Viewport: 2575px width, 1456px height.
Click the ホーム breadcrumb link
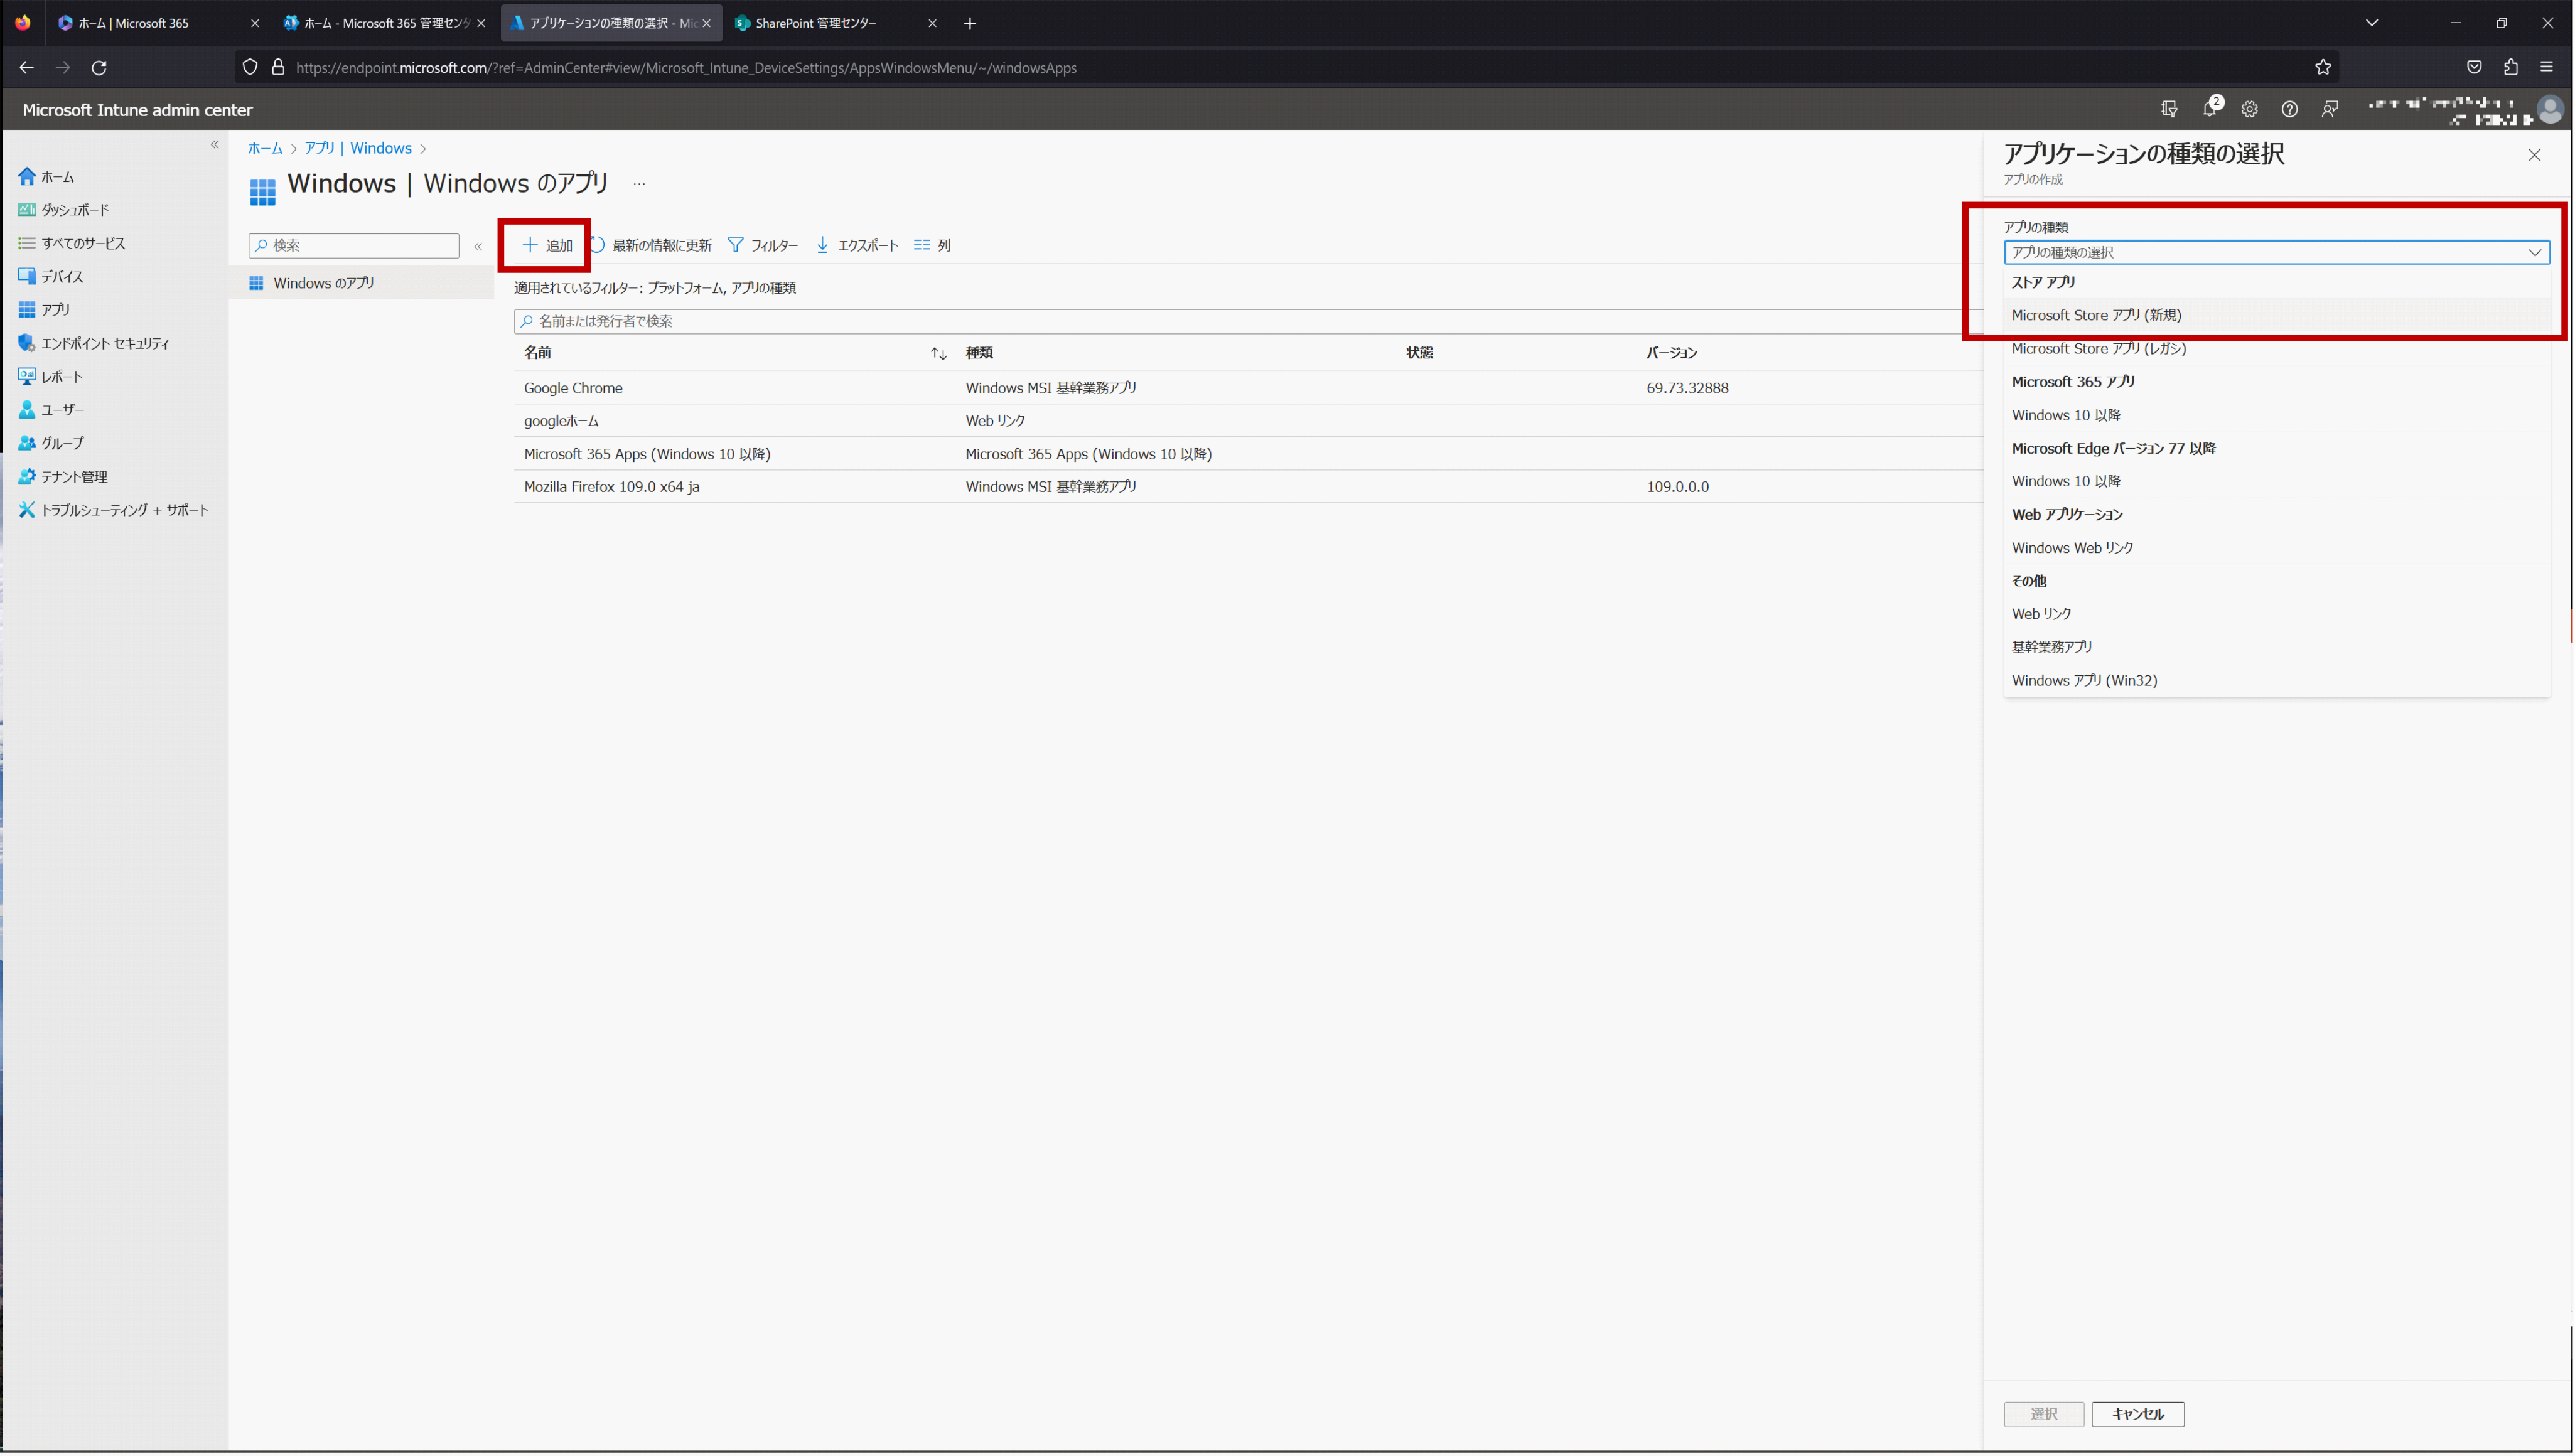pos(265,148)
